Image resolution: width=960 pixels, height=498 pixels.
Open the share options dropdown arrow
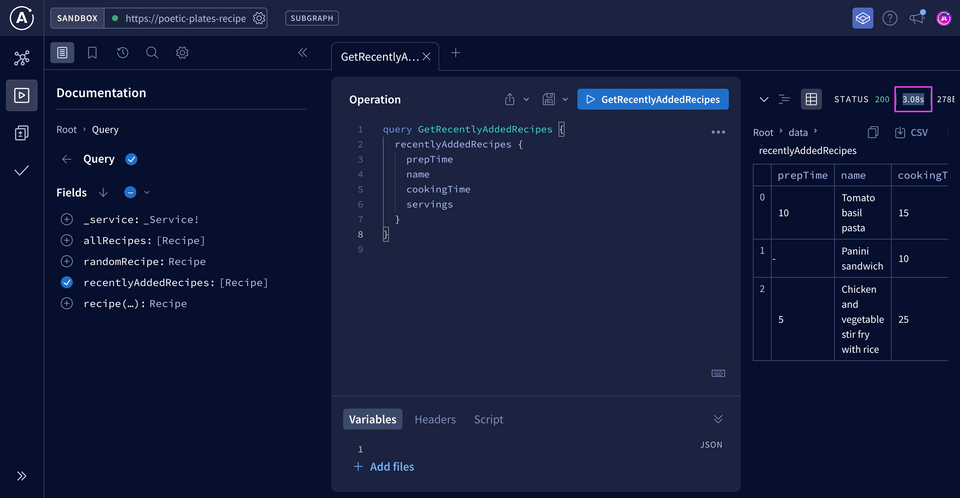(526, 99)
